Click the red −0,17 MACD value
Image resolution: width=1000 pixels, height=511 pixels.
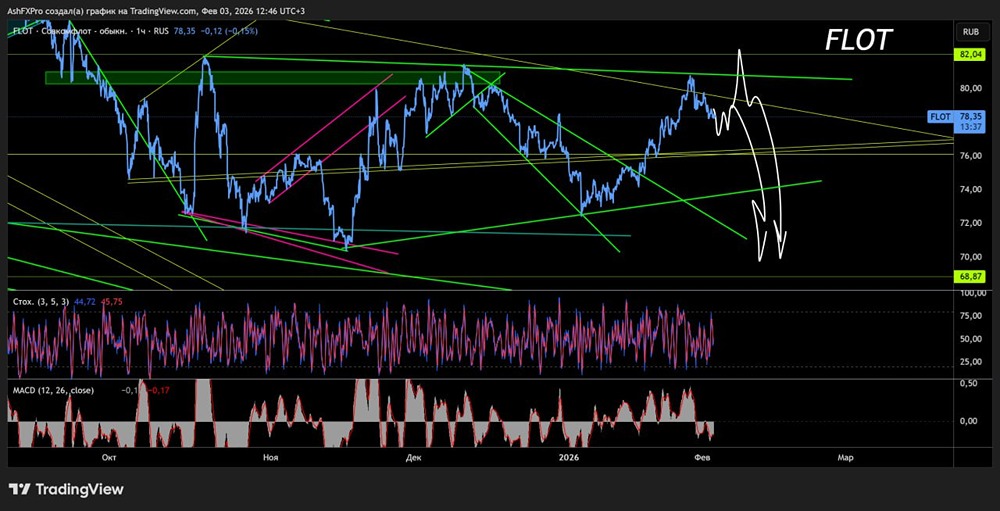159,390
